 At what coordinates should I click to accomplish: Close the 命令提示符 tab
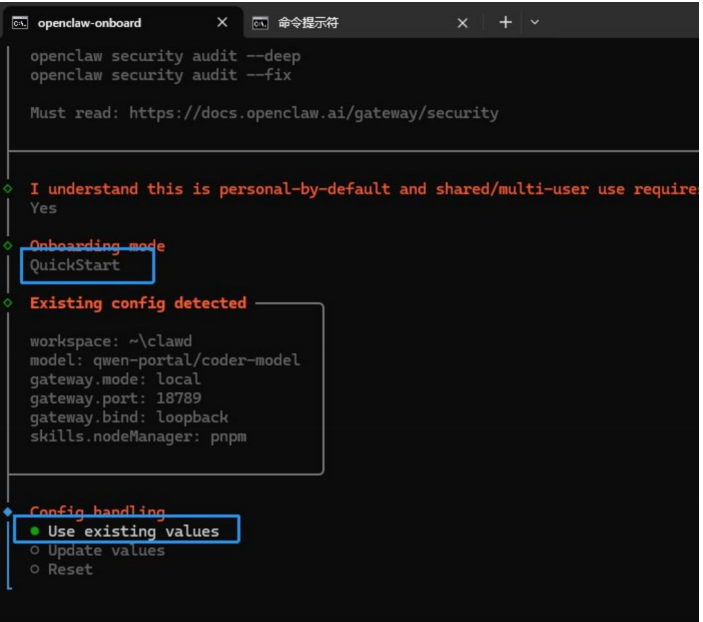pos(462,23)
